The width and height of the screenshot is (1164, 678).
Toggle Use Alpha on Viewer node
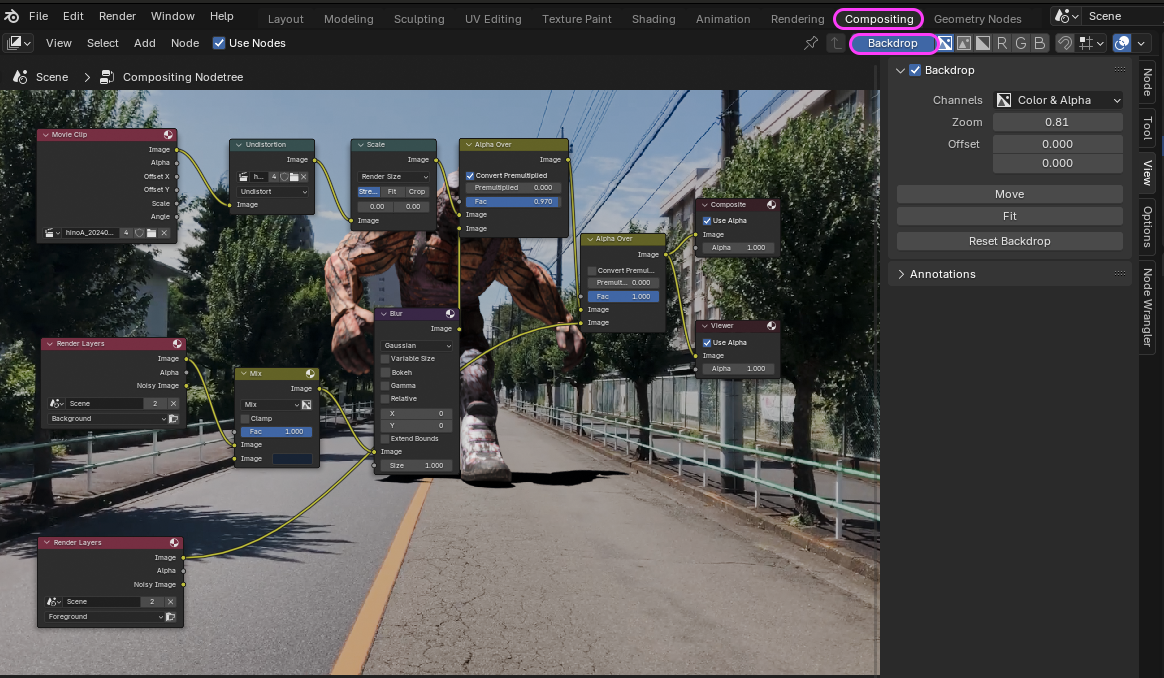[707, 342]
